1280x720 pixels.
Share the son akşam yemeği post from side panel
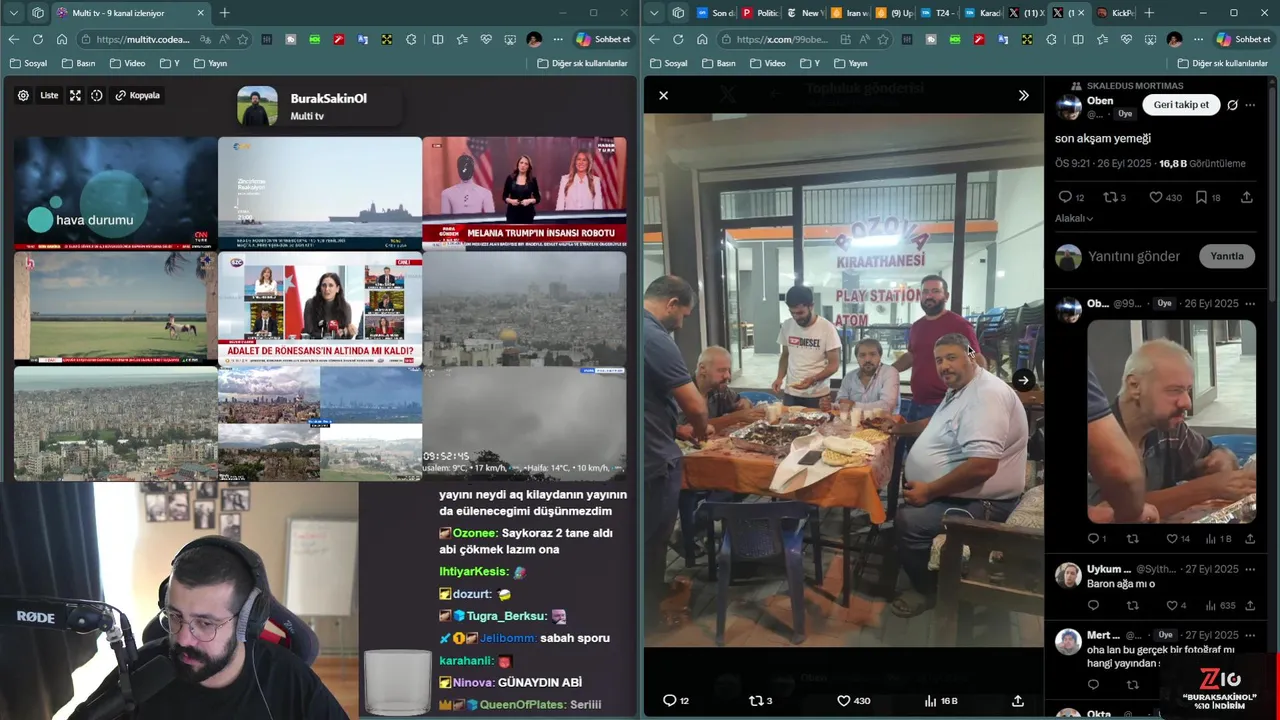1246,197
